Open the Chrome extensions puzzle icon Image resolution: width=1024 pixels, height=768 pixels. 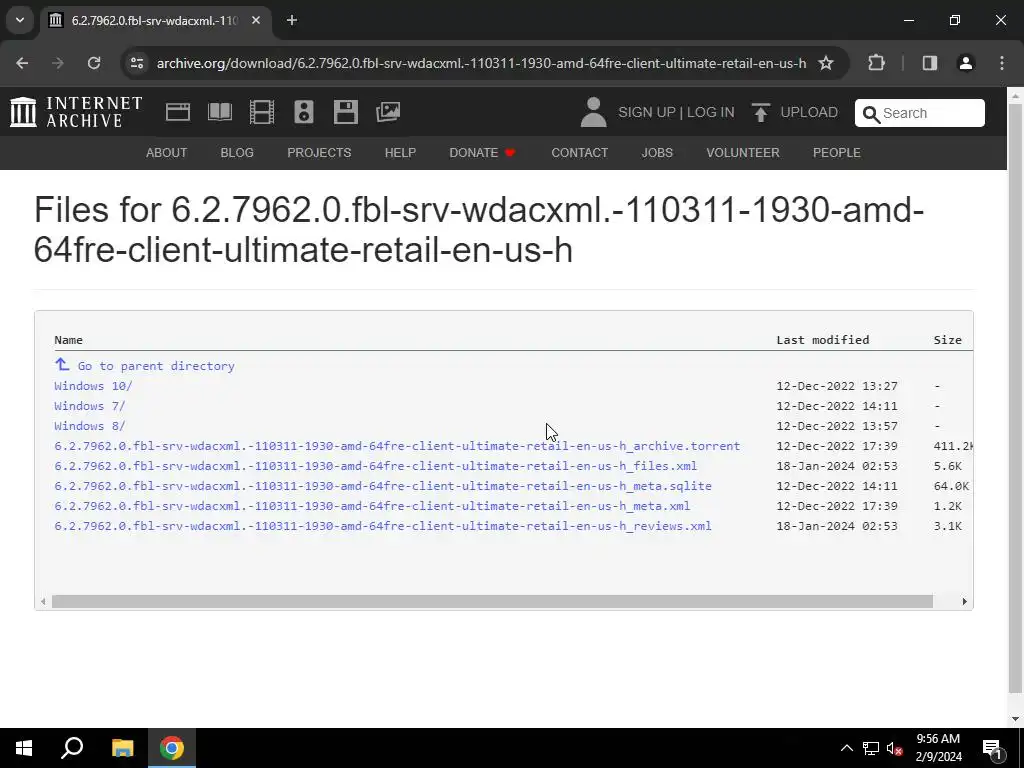pyautogui.click(x=876, y=63)
